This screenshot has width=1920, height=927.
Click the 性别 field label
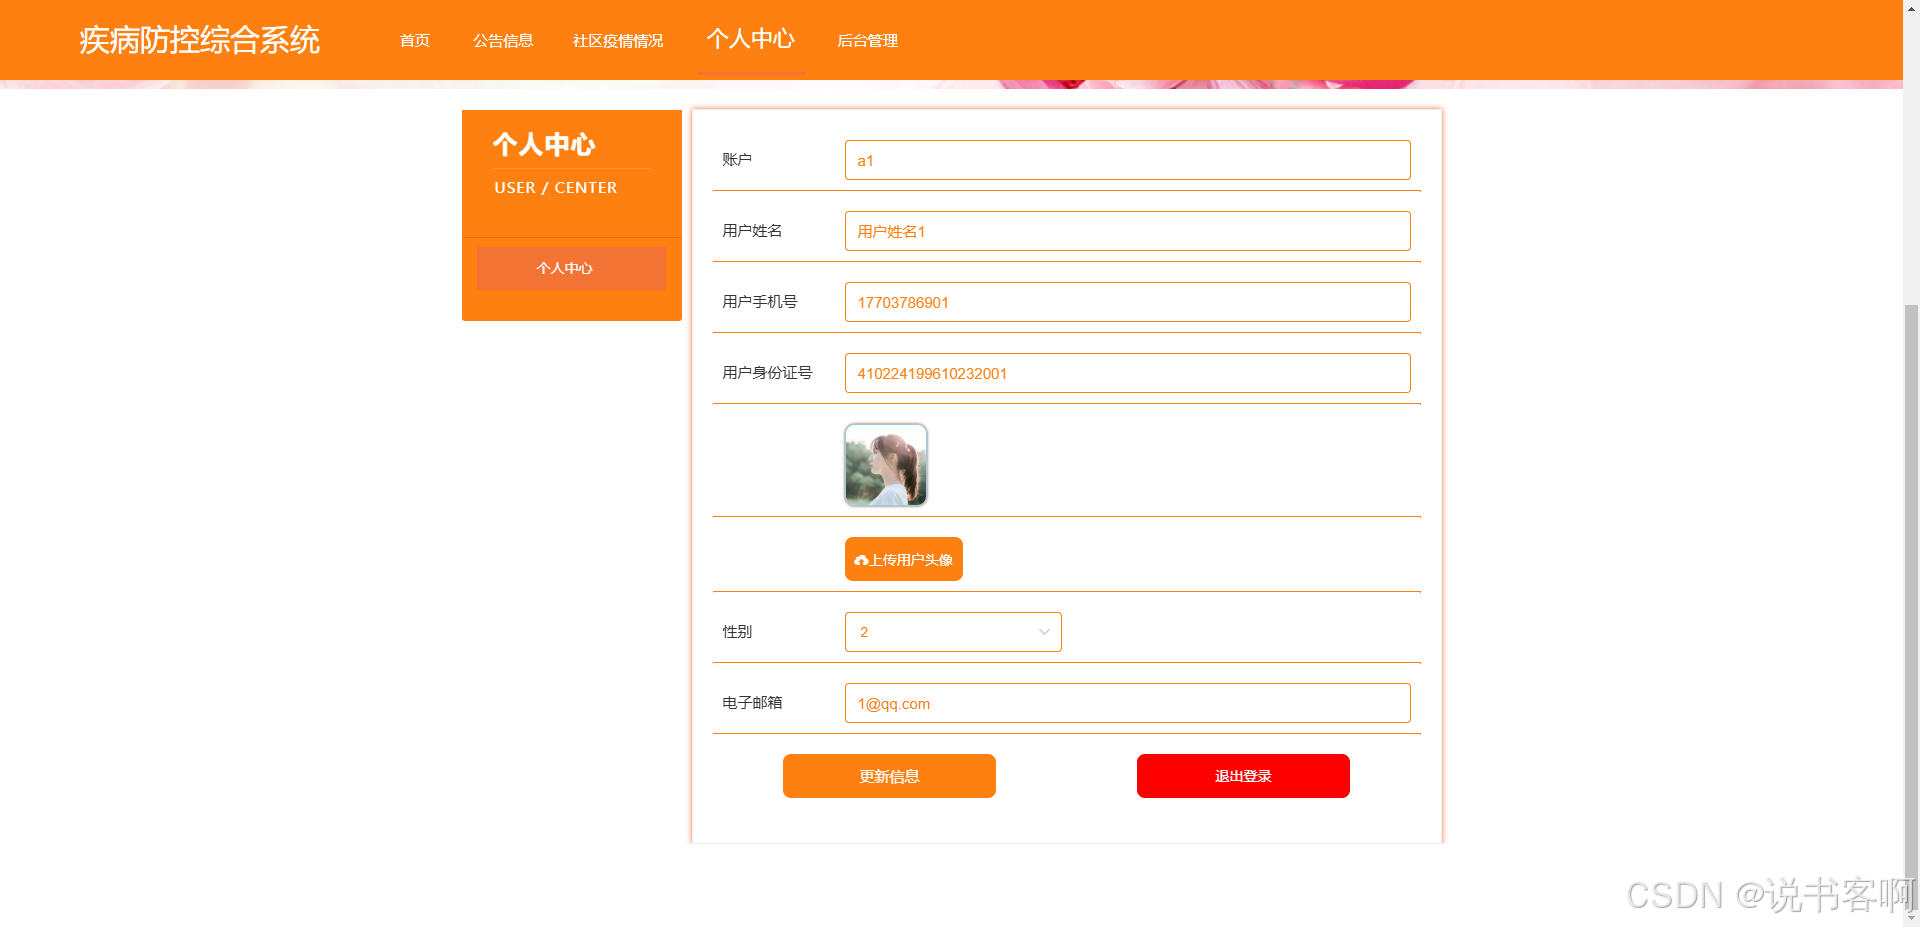pyautogui.click(x=737, y=632)
